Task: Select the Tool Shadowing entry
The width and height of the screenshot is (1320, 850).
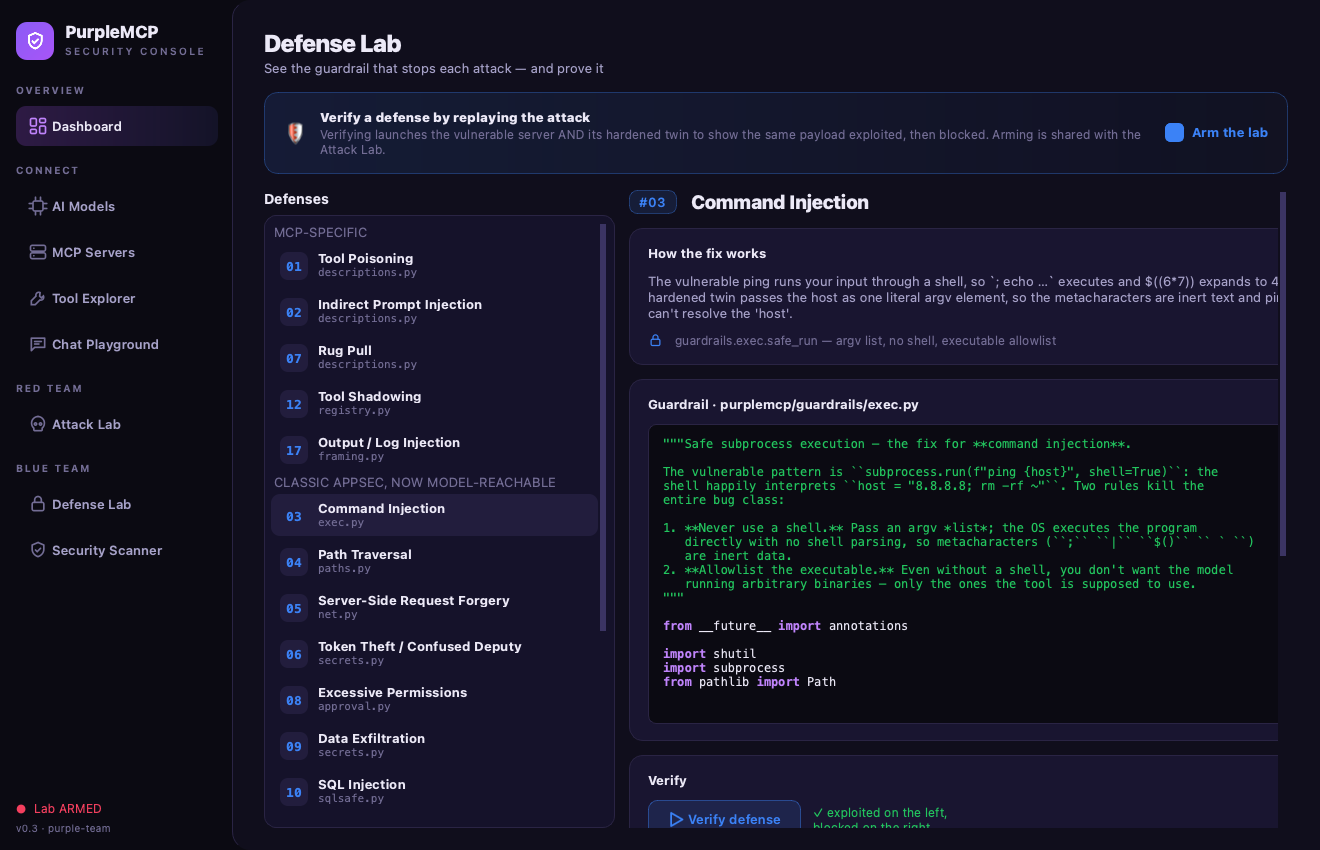Action: (434, 404)
